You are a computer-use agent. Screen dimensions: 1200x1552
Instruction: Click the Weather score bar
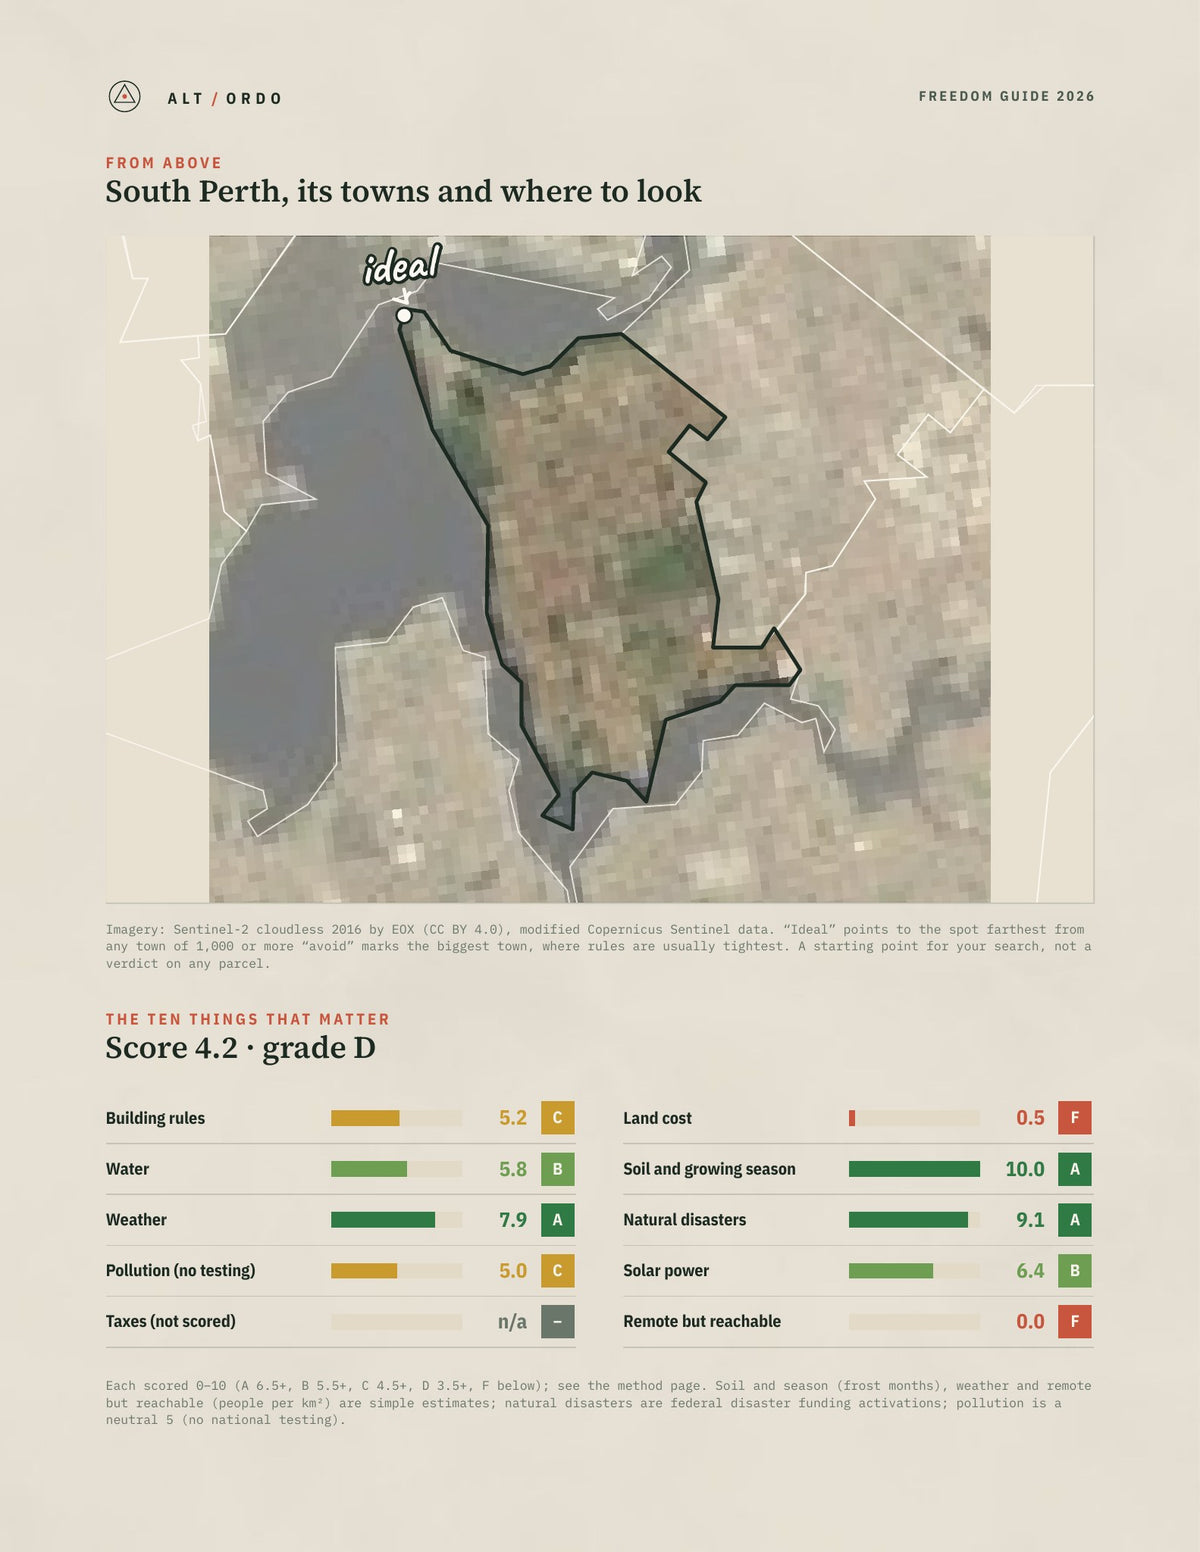(396, 1220)
